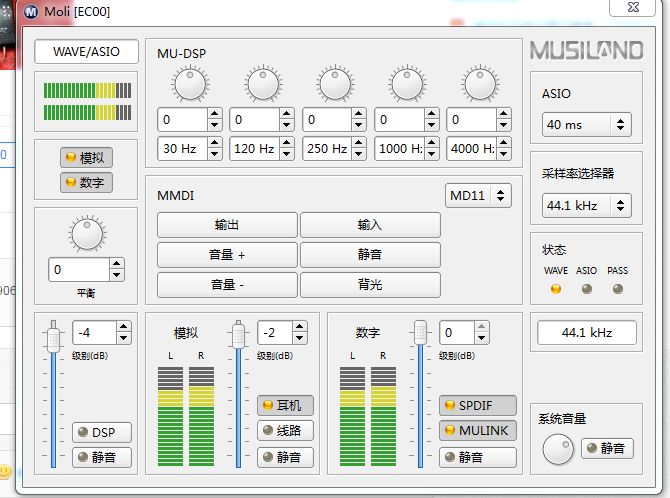Click the MUSILAND logo
Image resolution: width=670 pixels, height=498 pixels.
click(586, 50)
